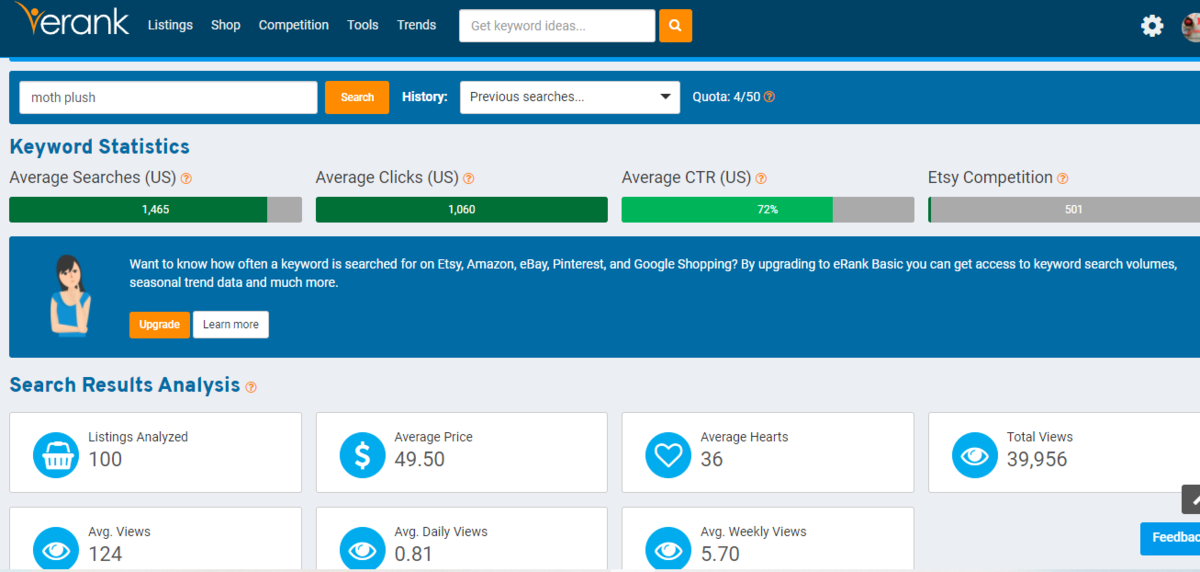Open the Listings menu

point(170,25)
